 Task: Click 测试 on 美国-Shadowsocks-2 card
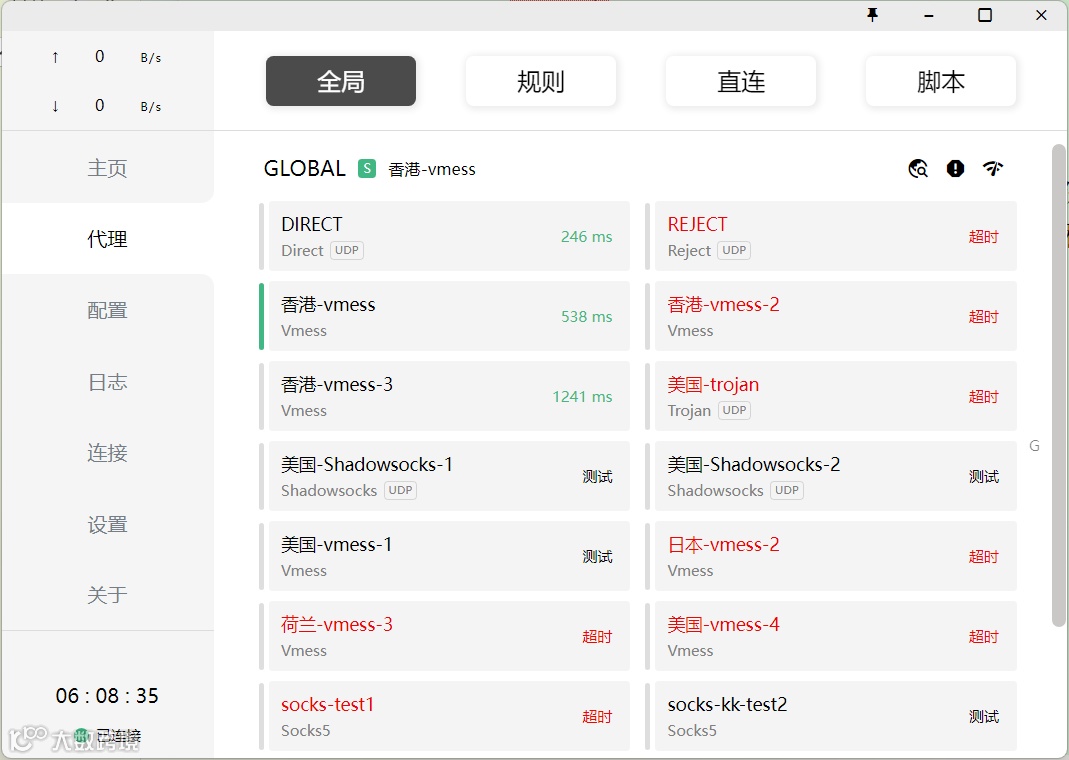pyautogui.click(x=984, y=476)
